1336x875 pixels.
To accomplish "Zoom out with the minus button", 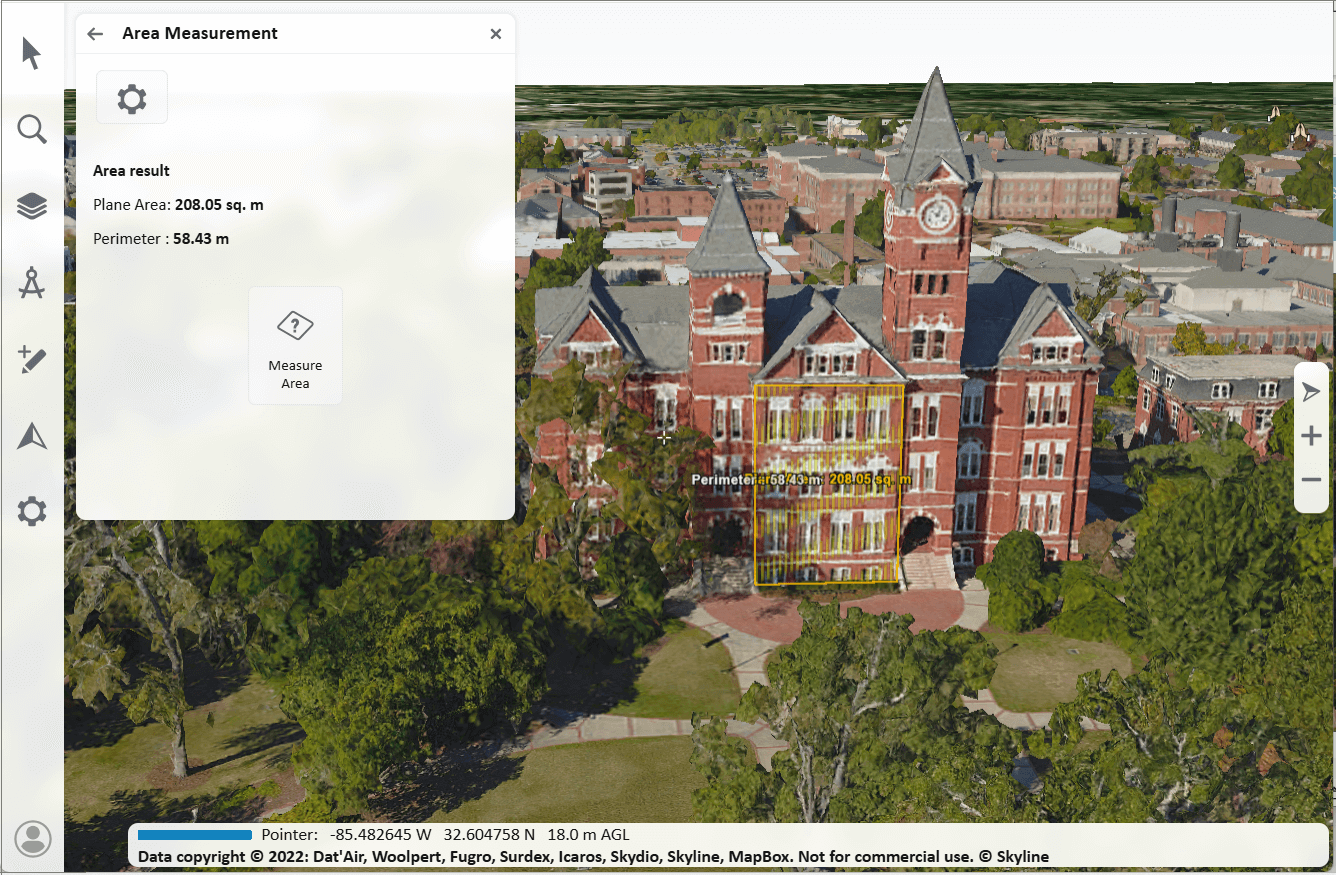I will 1311,481.
